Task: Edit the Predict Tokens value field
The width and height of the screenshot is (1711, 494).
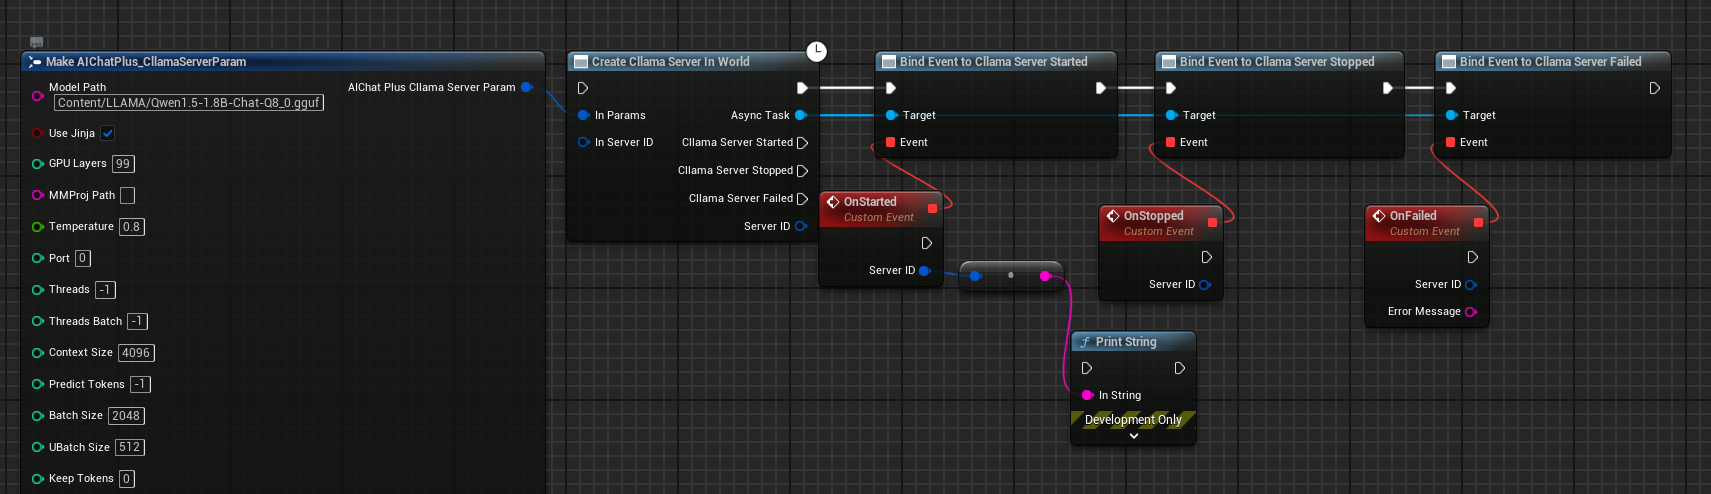Action: (x=140, y=384)
